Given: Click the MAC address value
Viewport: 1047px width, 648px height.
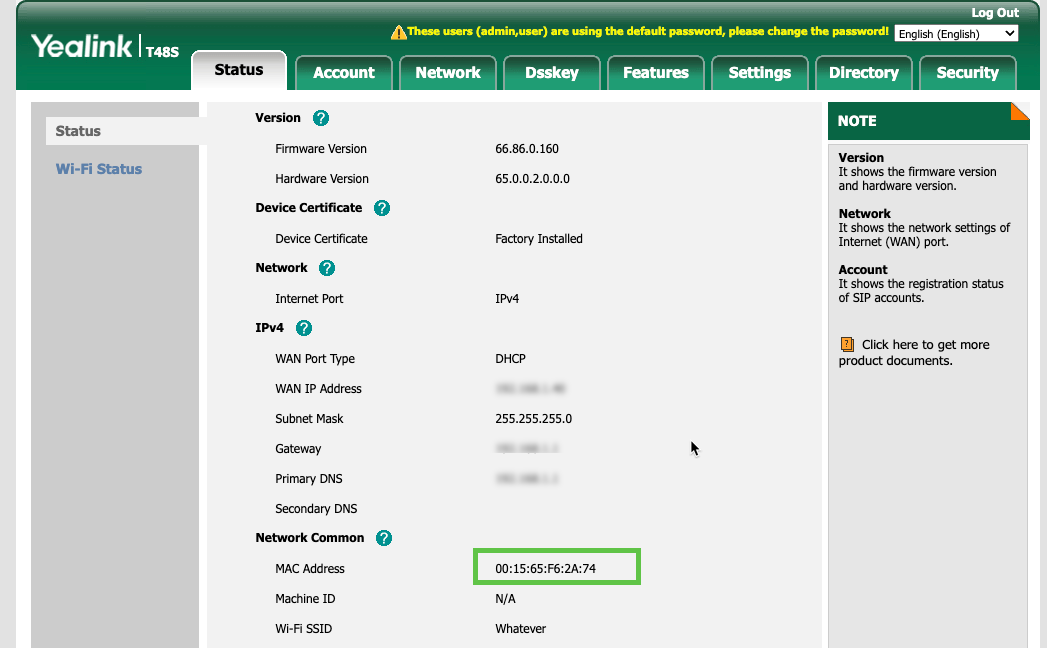Looking at the screenshot, I should tap(546, 568).
